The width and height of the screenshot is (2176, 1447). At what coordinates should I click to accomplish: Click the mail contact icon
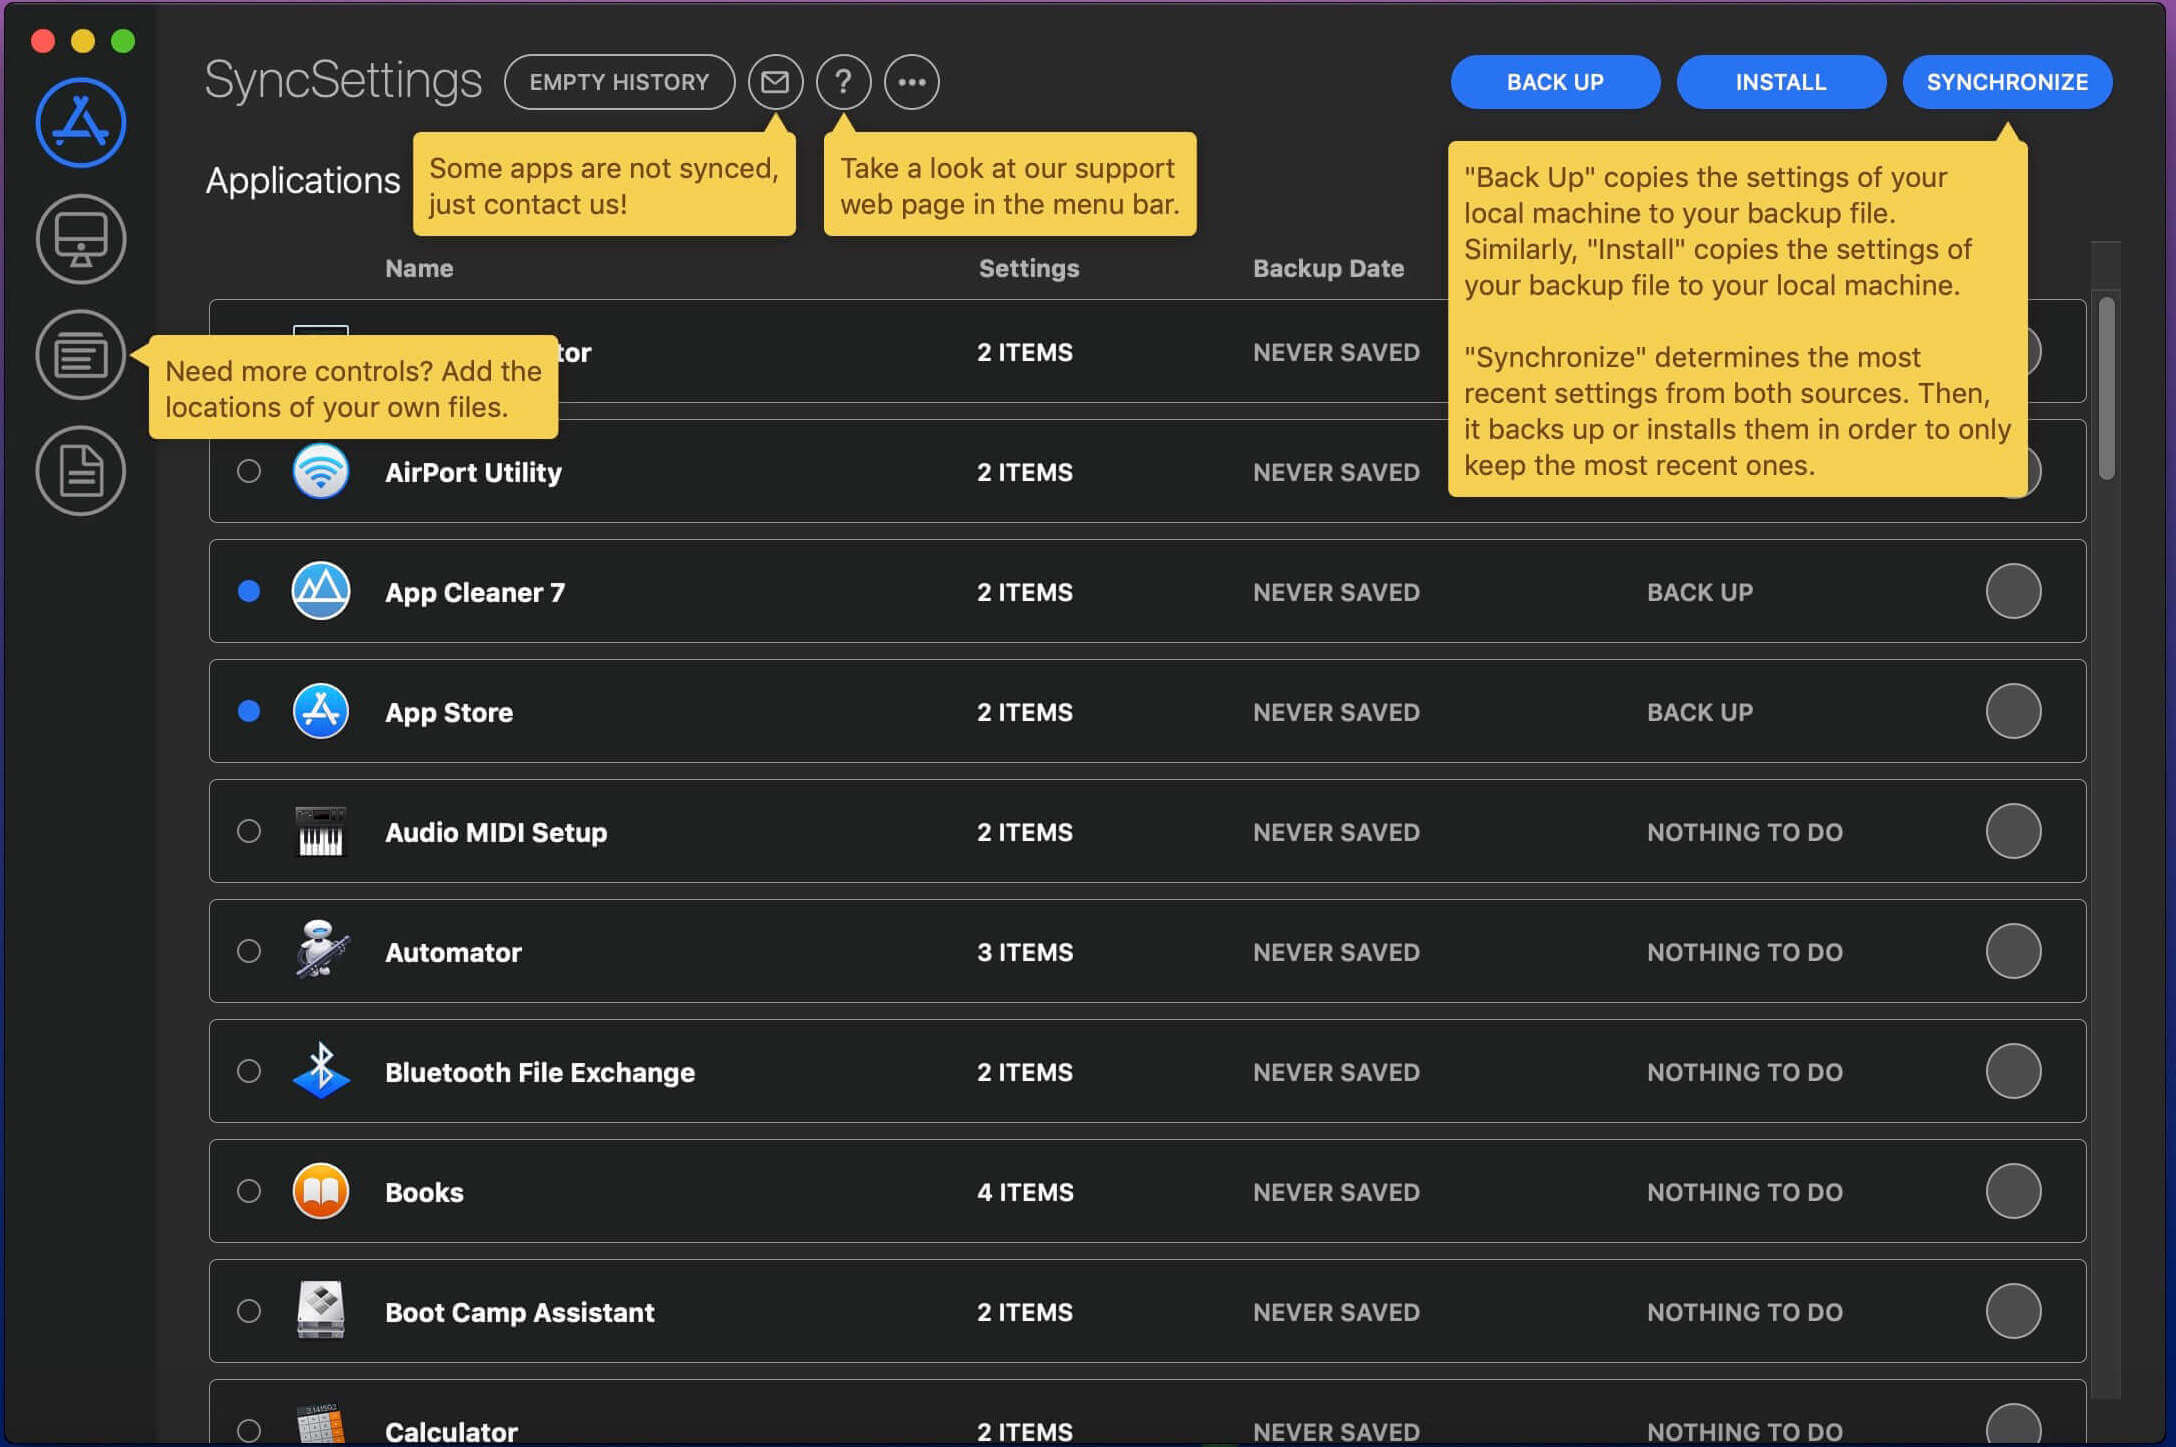(775, 82)
